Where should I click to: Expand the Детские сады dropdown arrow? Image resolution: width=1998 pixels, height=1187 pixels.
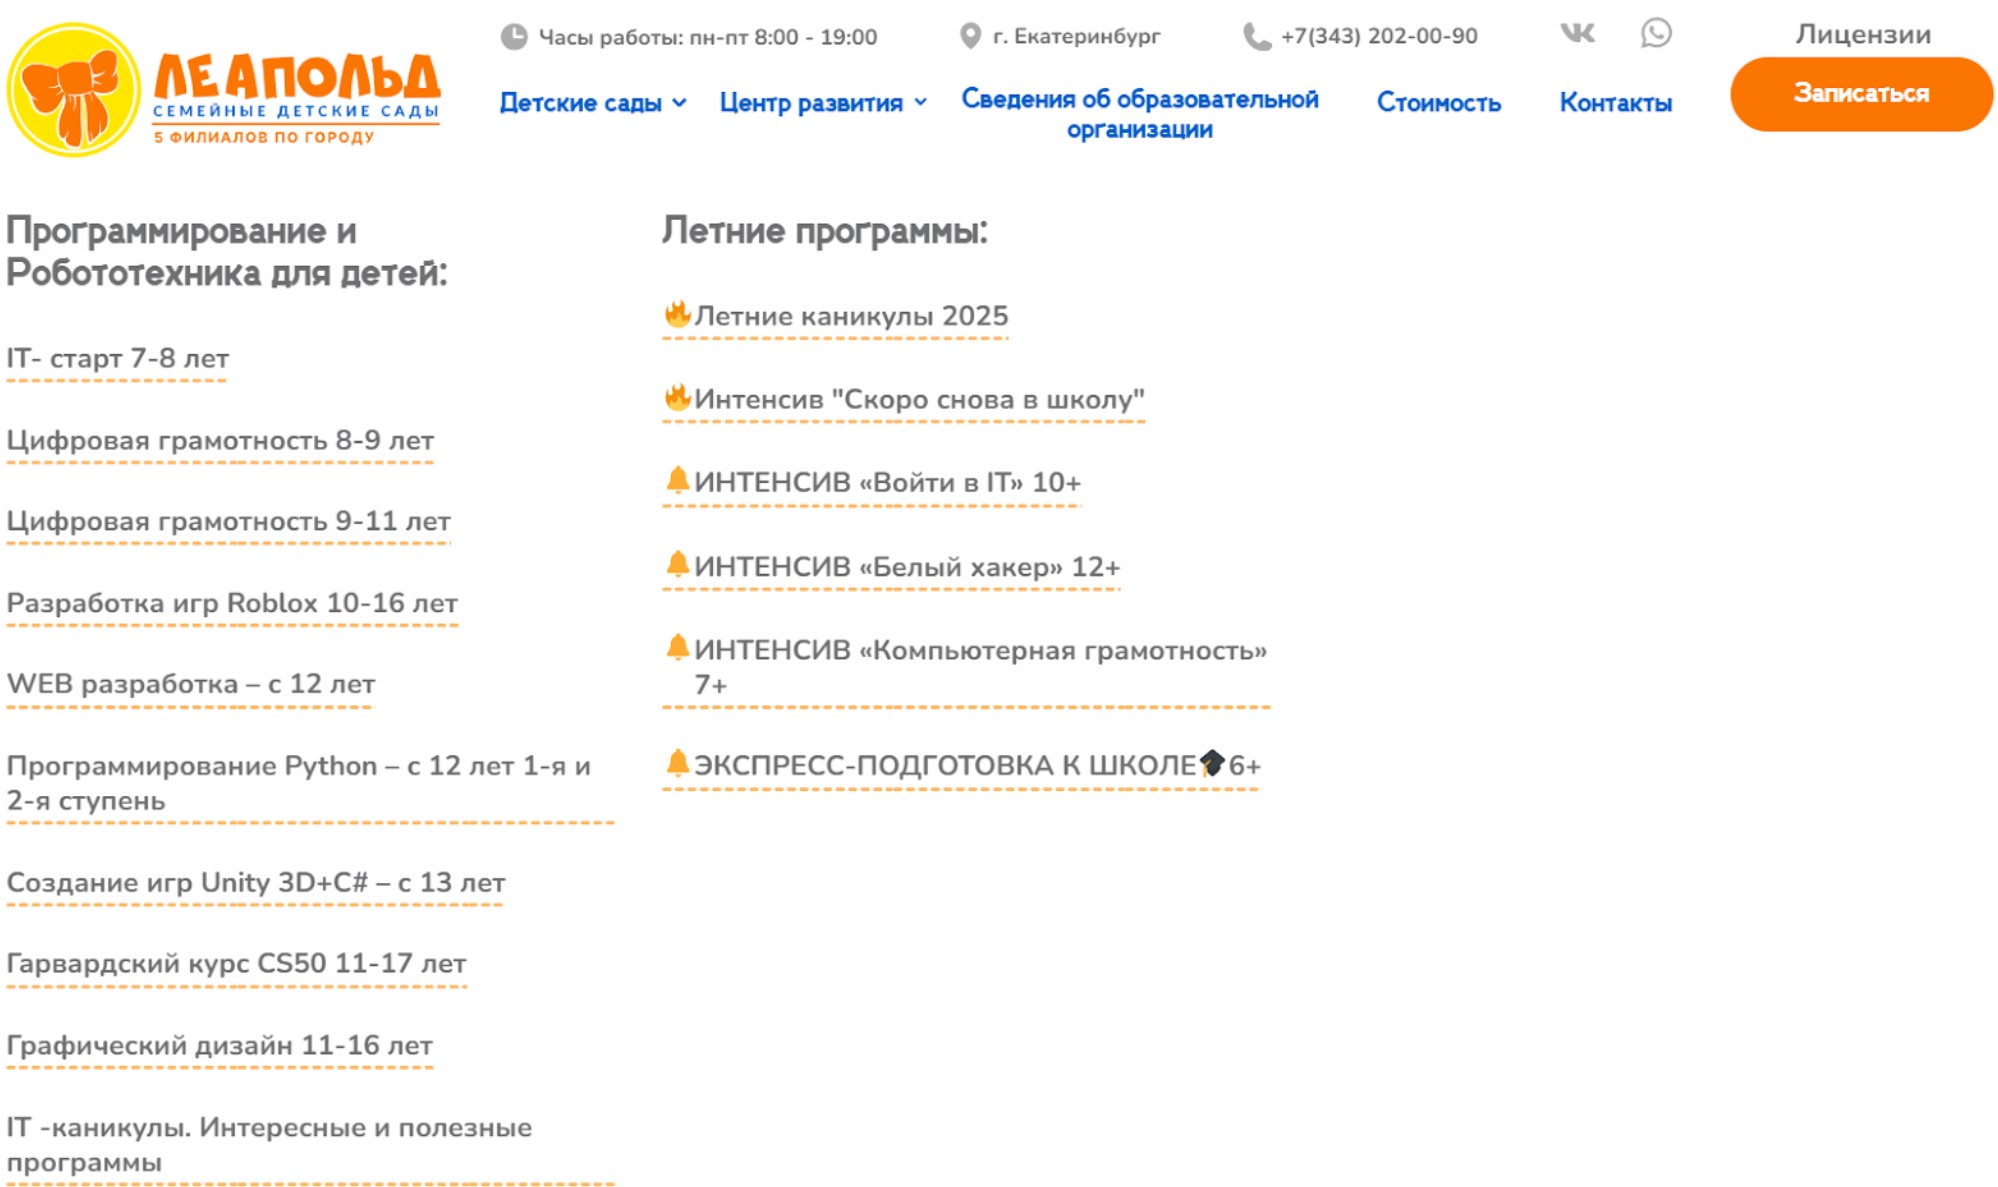(680, 102)
